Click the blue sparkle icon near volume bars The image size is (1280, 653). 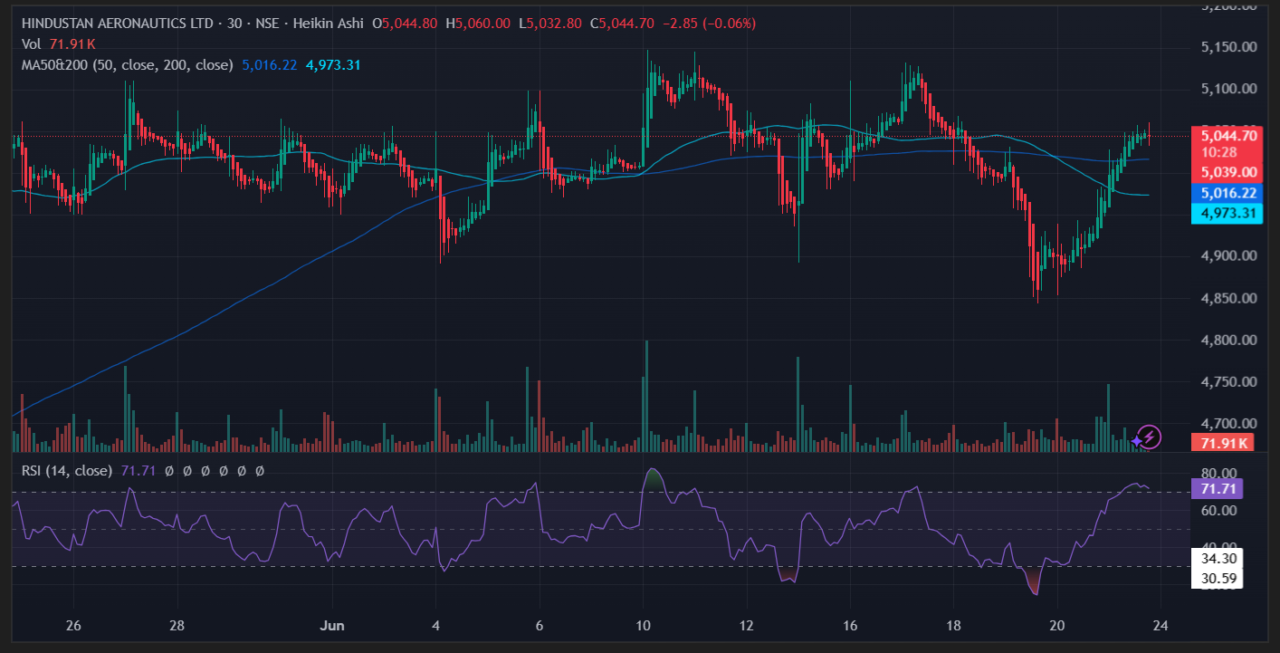click(x=1136, y=441)
